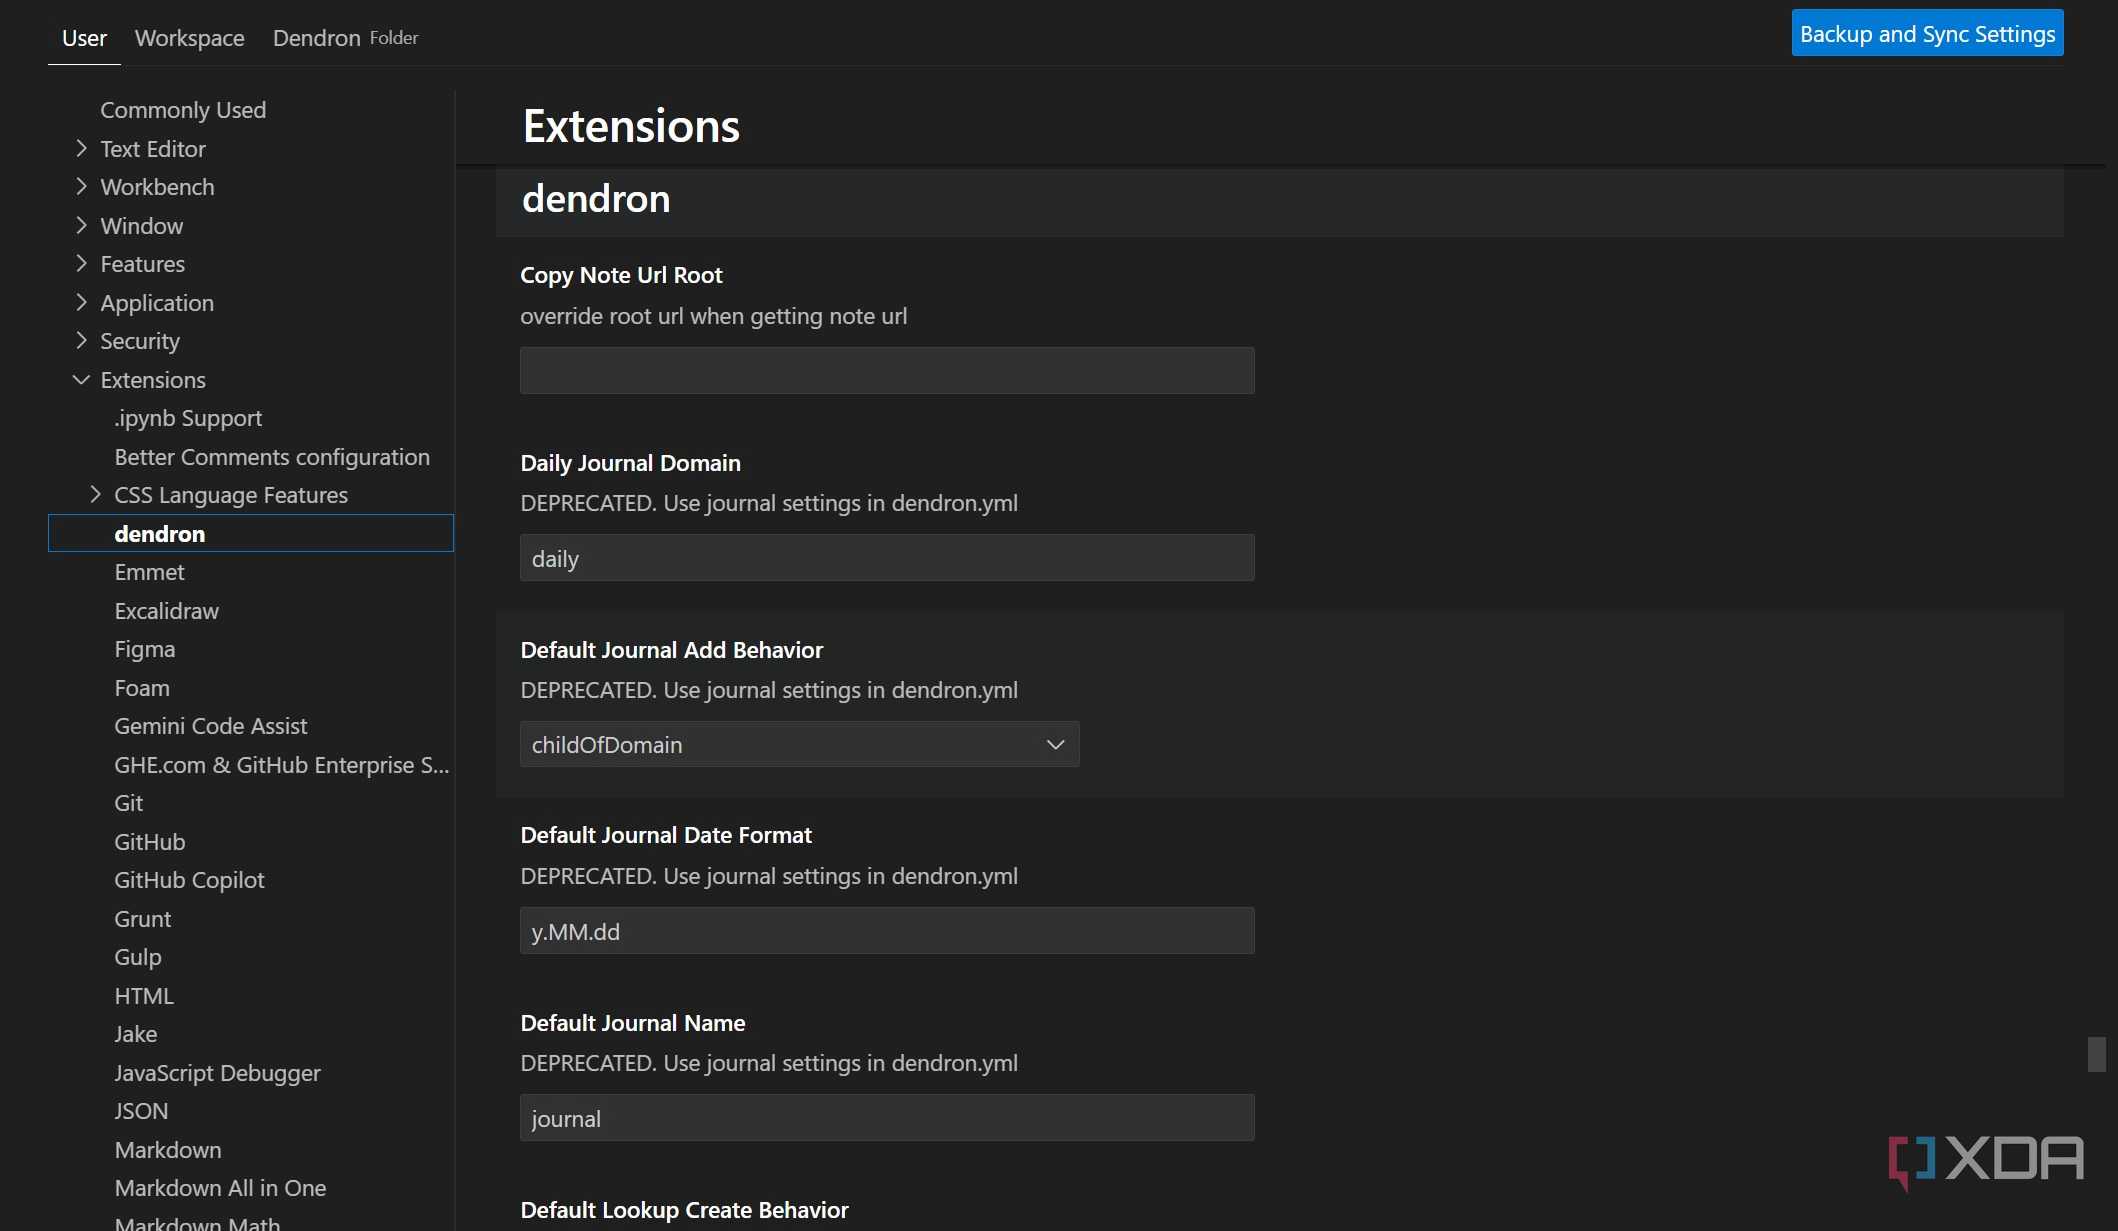Select Commonly Used in sidebar
Screen dimensions: 2118x1231
pos(183,110)
